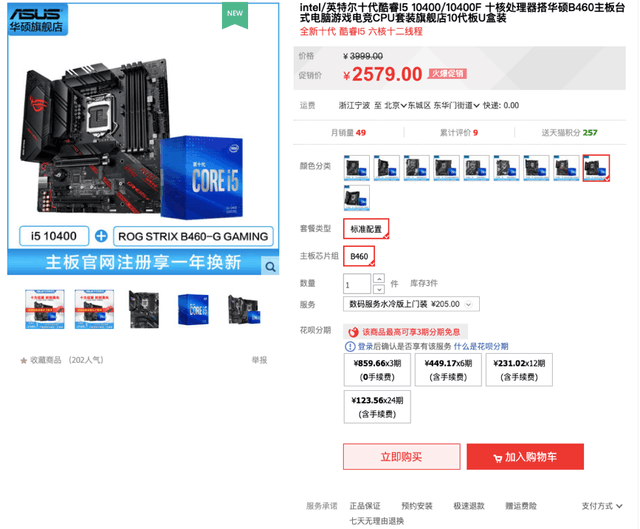The image size is (640, 529).
Task: Expand the 支付方式 payment methods
Action: [x=602, y=506]
